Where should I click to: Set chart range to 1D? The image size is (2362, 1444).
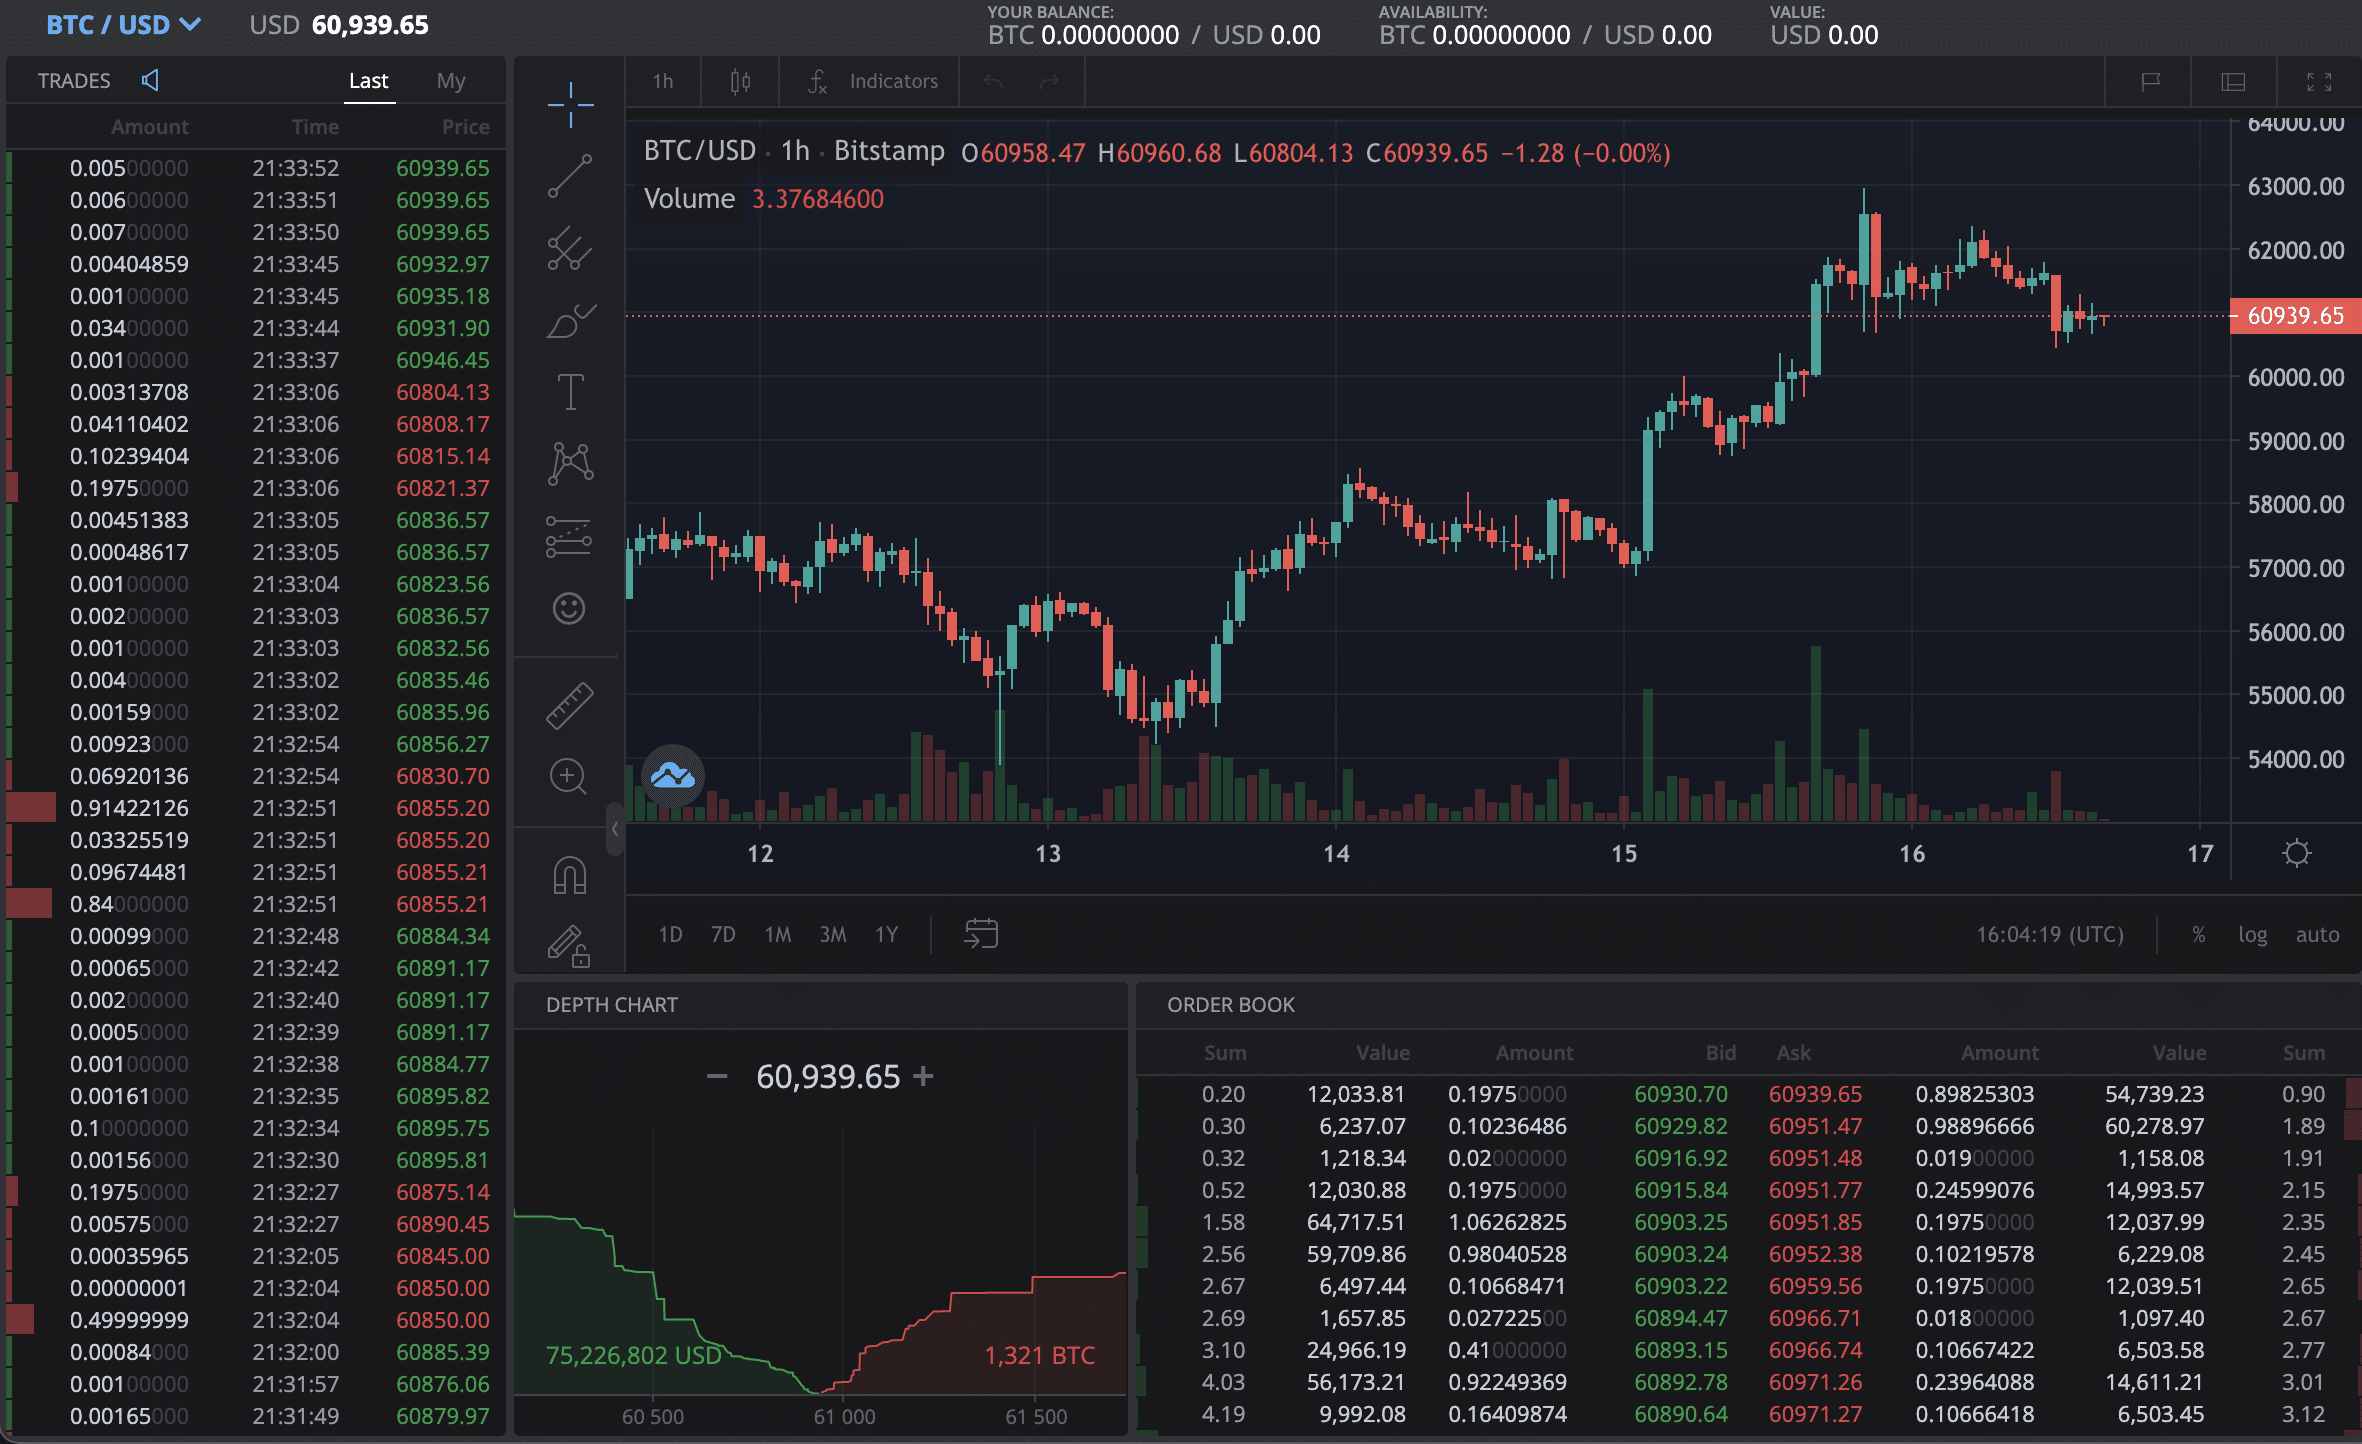(670, 934)
